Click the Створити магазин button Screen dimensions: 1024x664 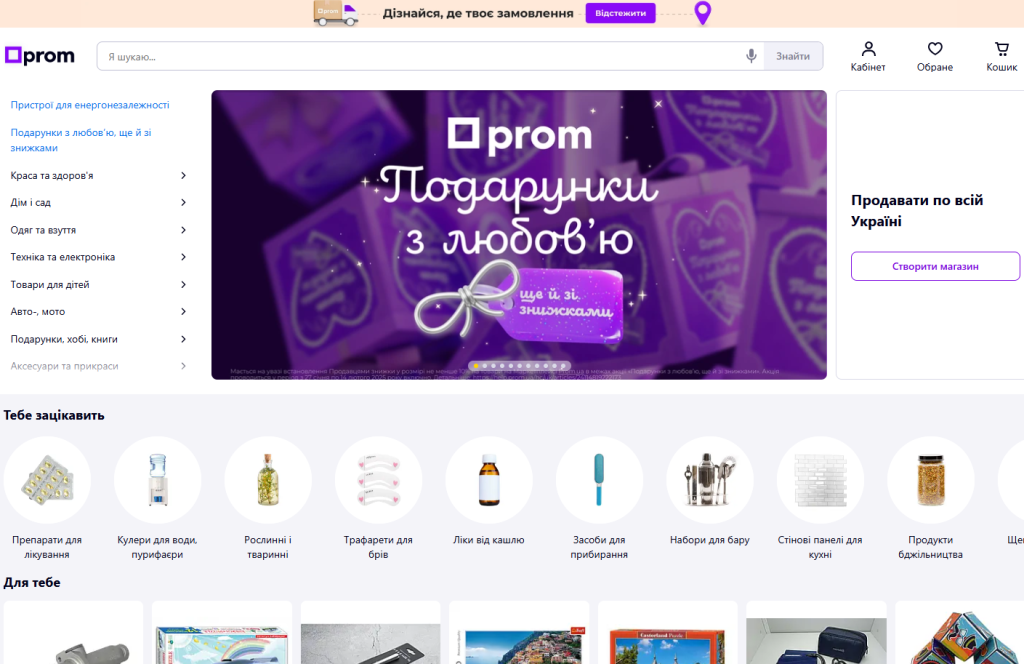pos(935,266)
